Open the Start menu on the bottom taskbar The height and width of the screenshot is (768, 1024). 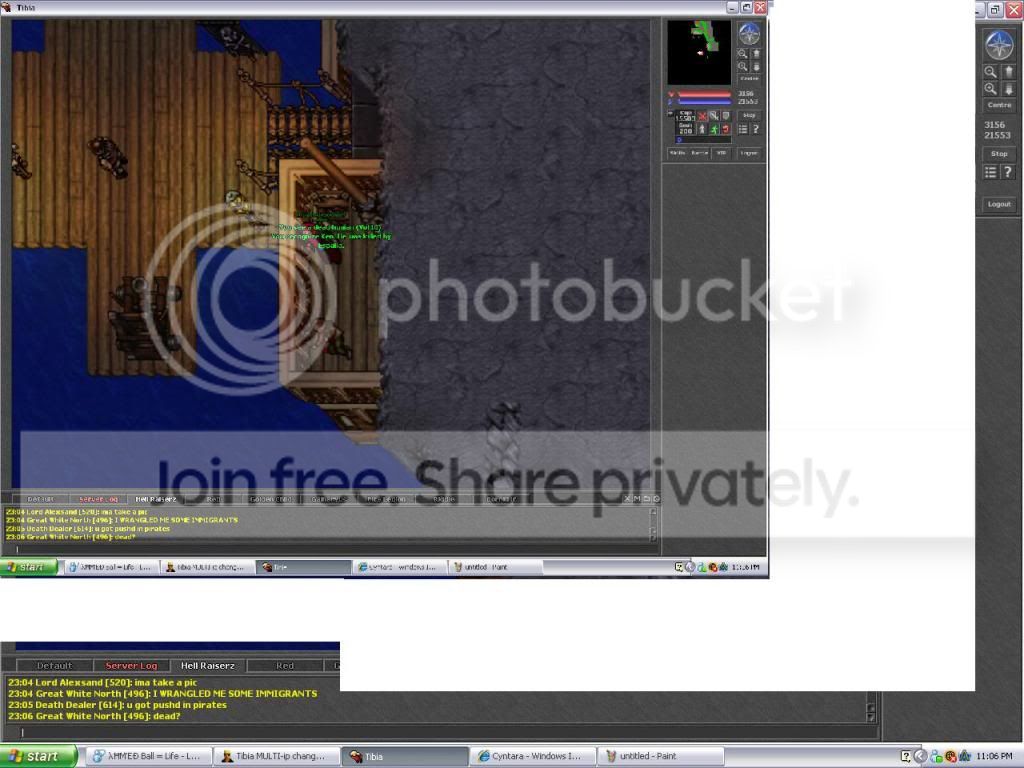pyautogui.click(x=38, y=756)
